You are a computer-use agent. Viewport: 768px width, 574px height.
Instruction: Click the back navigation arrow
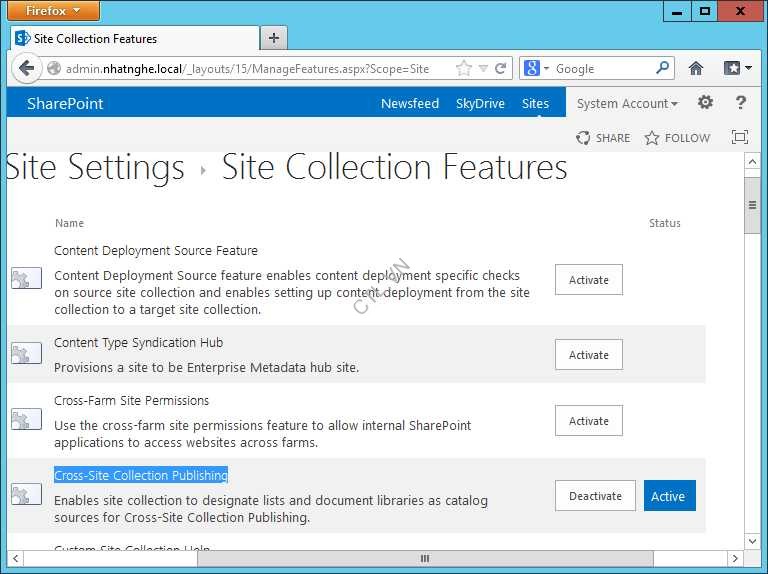pyautogui.click(x=25, y=69)
